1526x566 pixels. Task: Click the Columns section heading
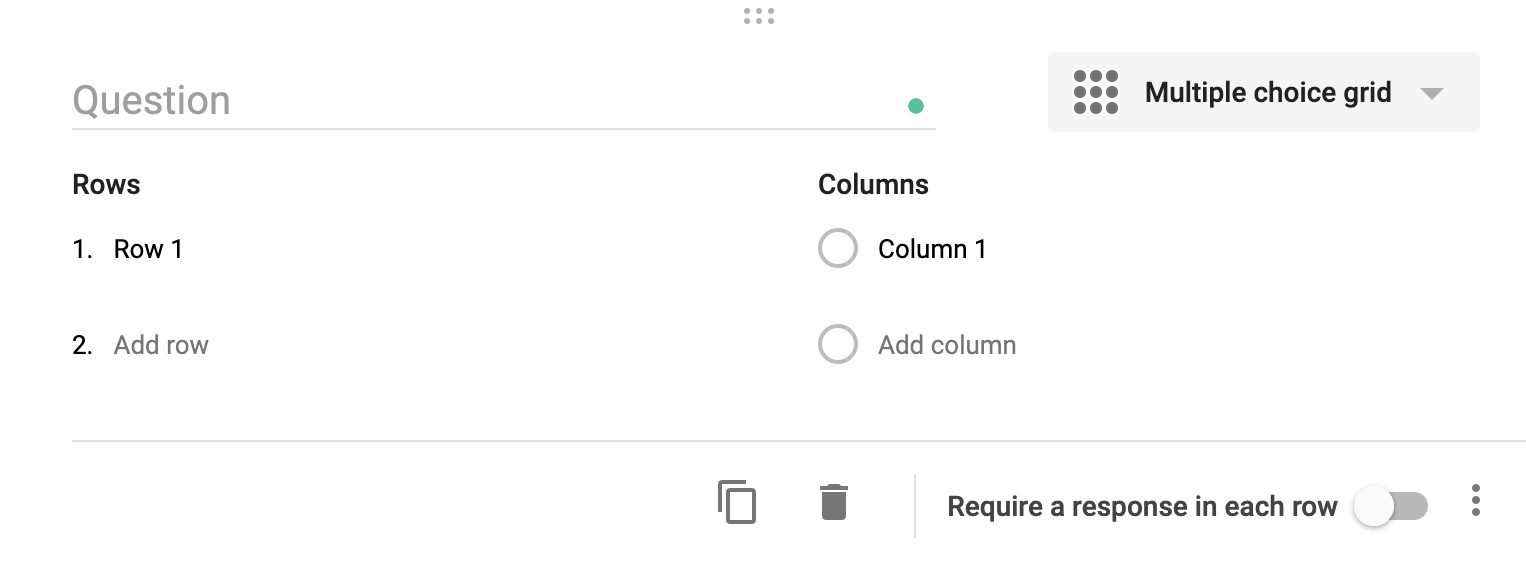pos(873,185)
